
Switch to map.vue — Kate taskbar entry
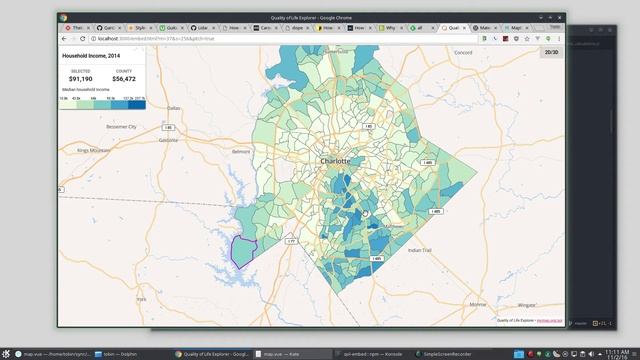coord(293,354)
